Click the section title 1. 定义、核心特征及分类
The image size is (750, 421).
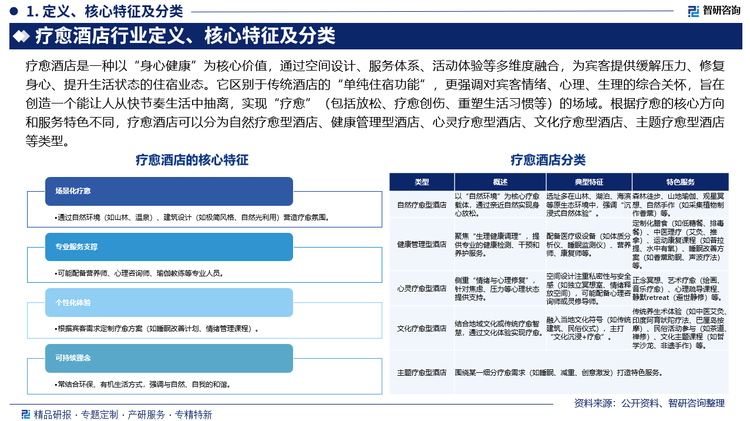(104, 11)
